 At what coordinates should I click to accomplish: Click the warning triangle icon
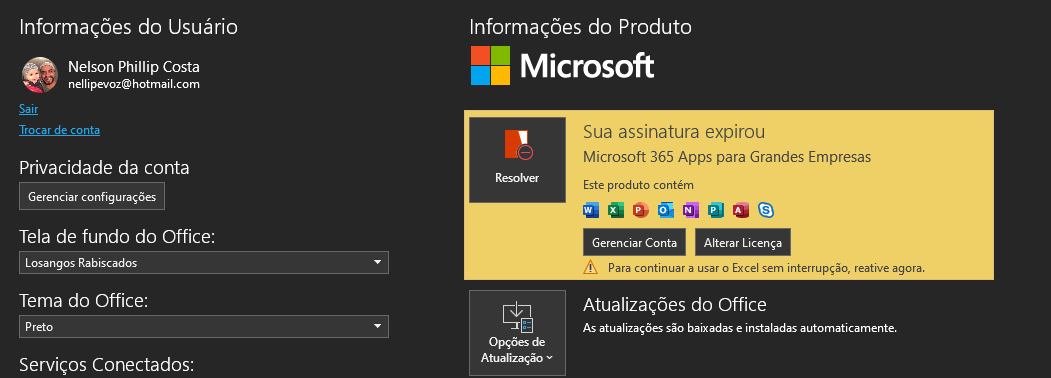[591, 267]
